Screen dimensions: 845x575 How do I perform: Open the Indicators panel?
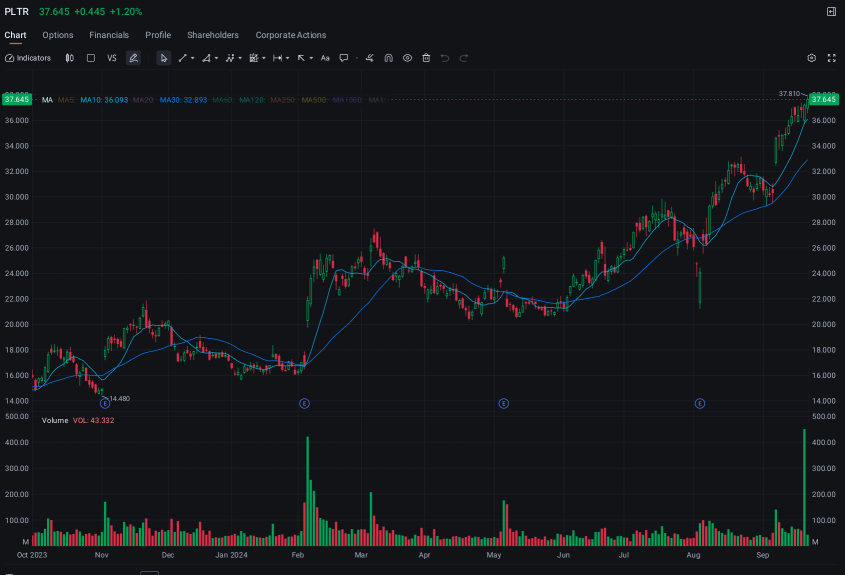pos(28,58)
